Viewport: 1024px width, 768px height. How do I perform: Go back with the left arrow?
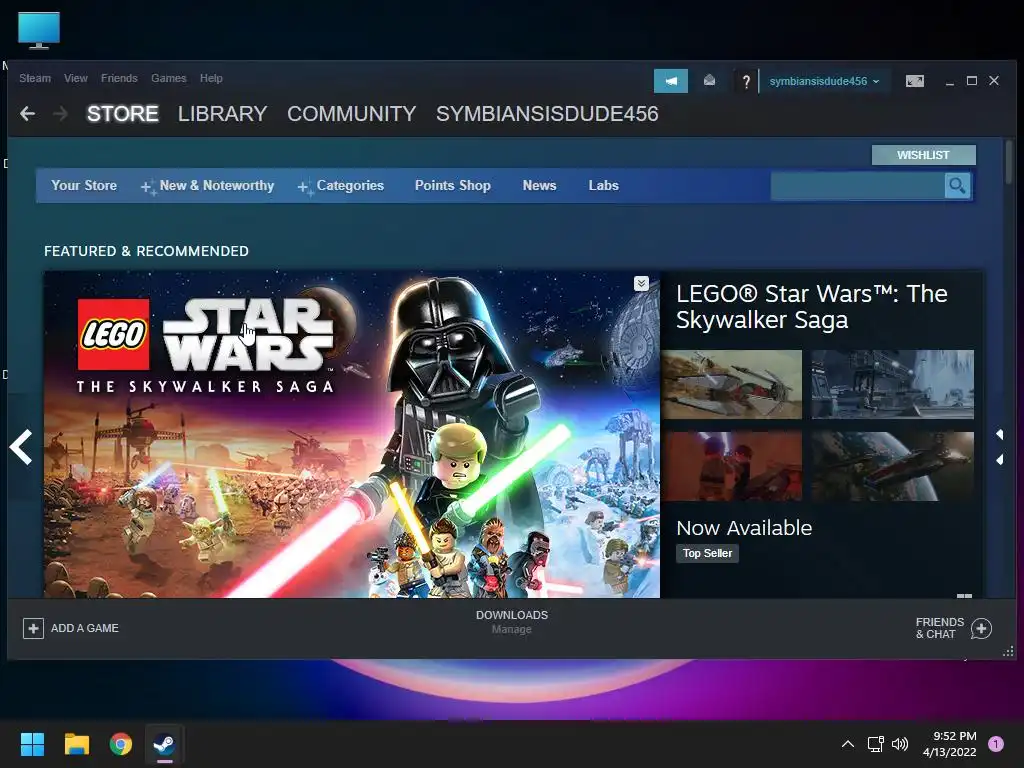pyautogui.click(x=27, y=114)
